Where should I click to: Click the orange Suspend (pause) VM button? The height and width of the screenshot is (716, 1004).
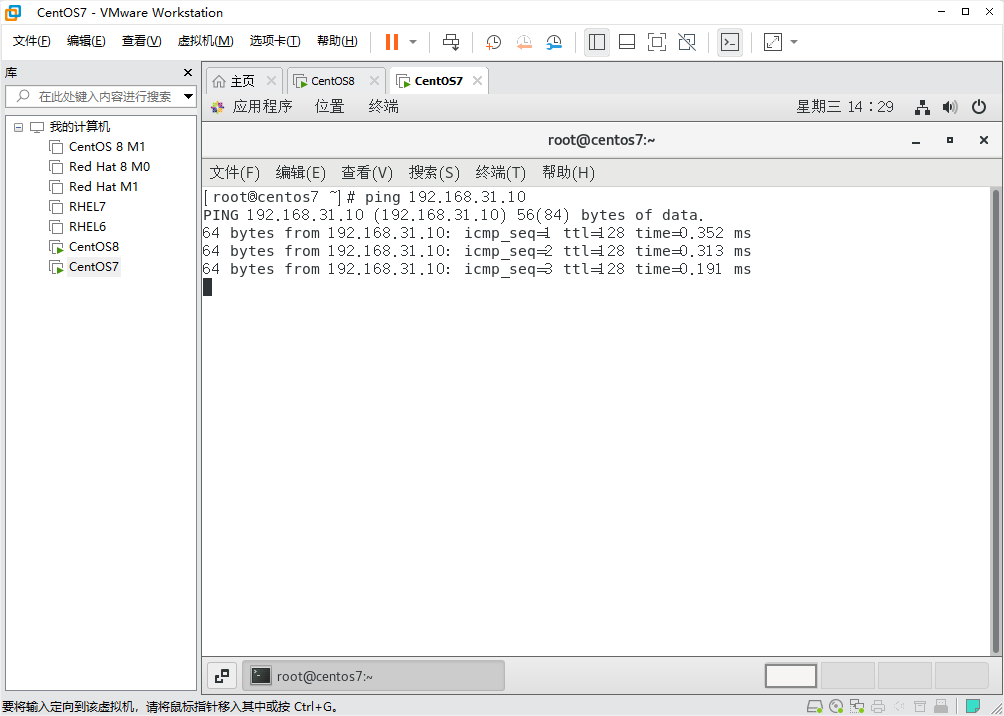click(x=392, y=42)
